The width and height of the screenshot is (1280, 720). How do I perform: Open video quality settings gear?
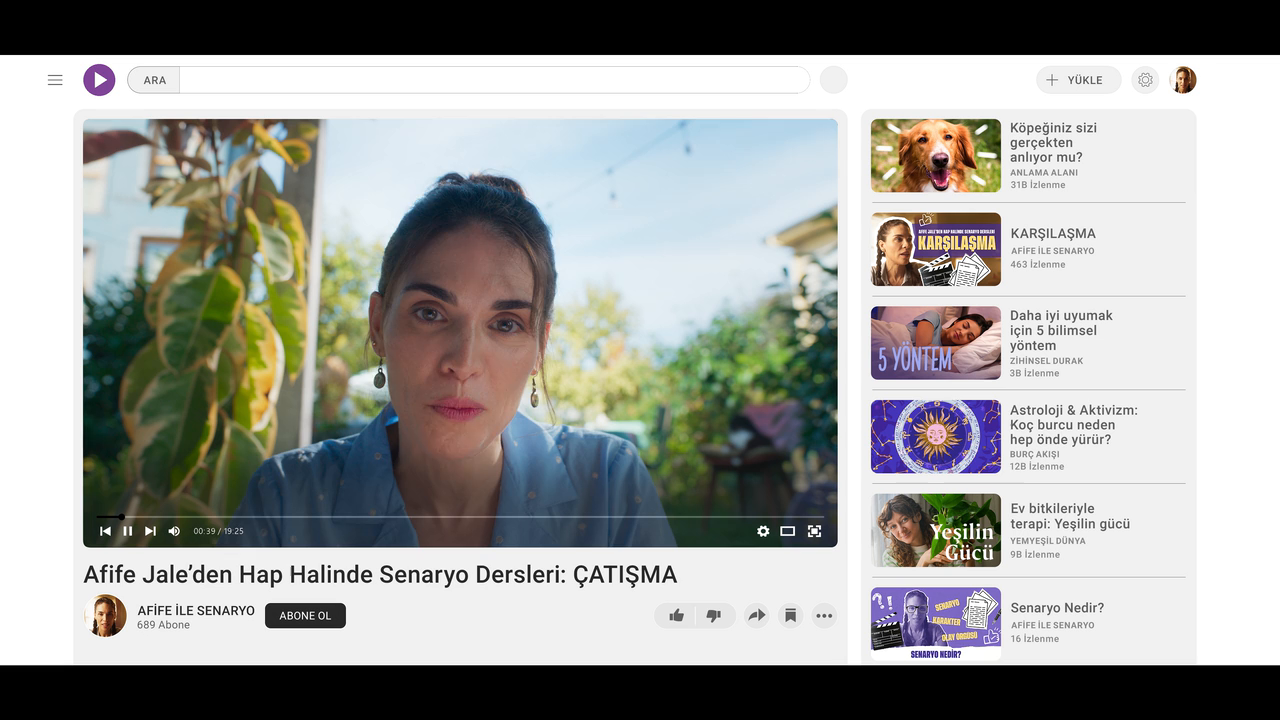pos(763,531)
